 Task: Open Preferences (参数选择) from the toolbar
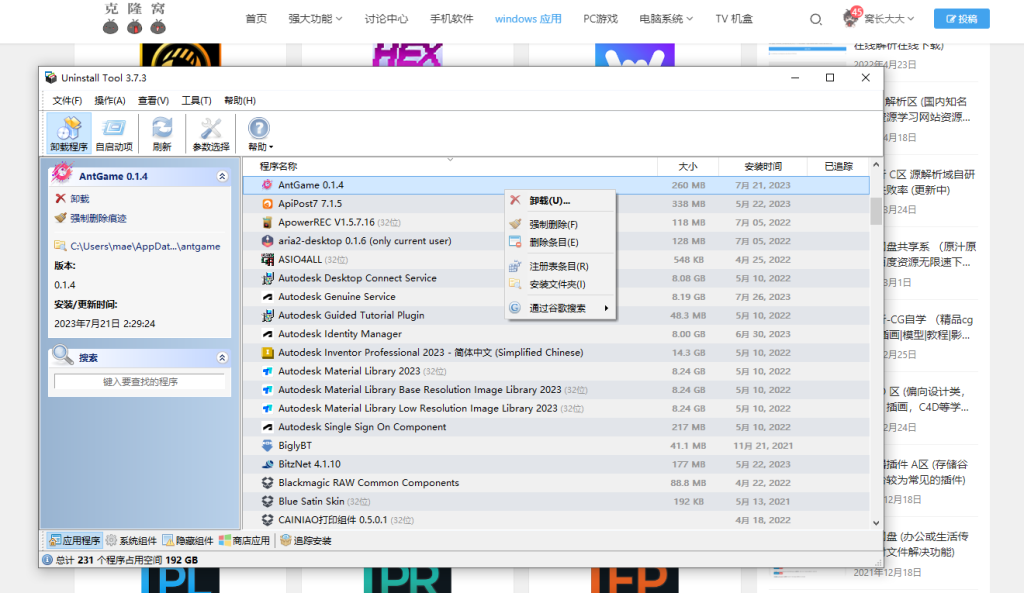pos(211,133)
